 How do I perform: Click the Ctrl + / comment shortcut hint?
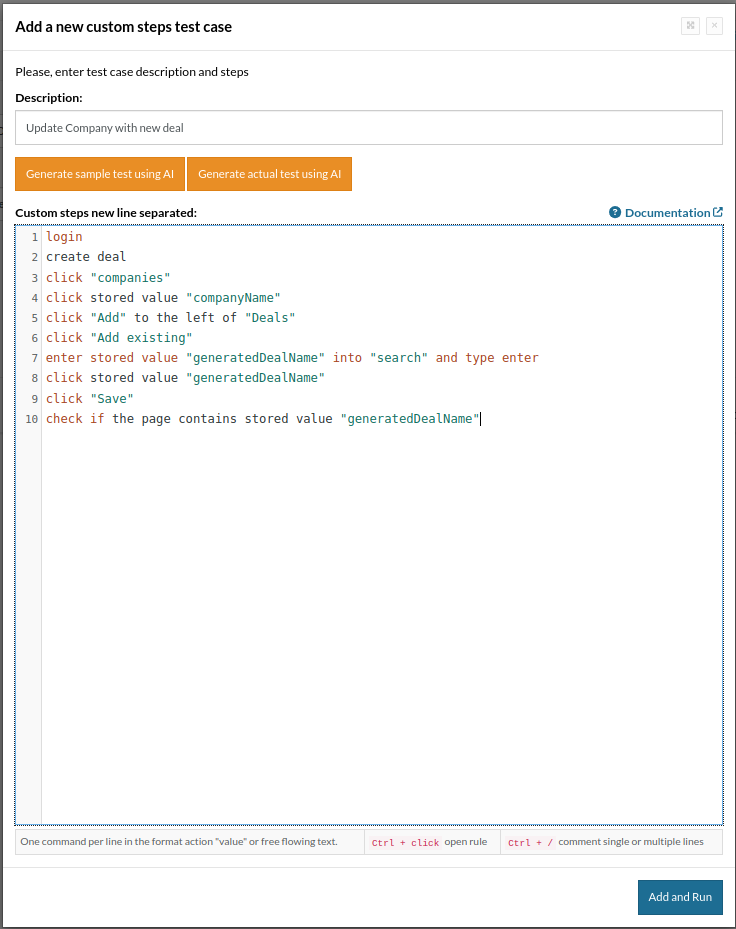click(x=605, y=842)
